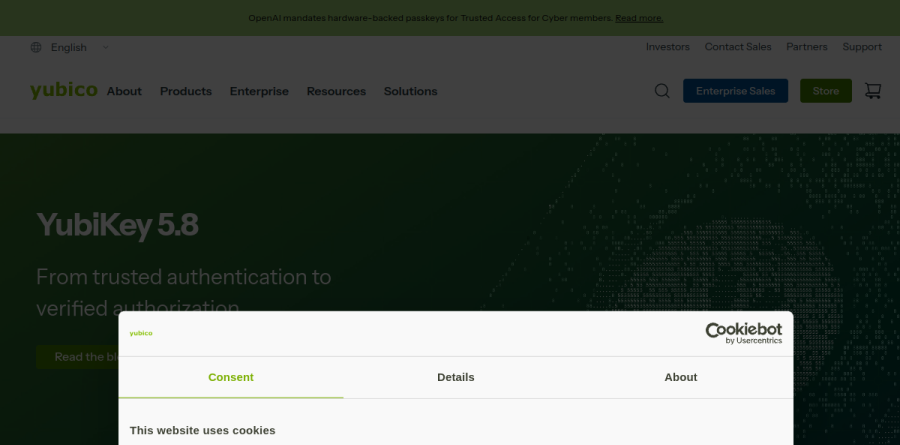Open the shopping cart icon
The width and height of the screenshot is (900, 445).
tap(872, 91)
